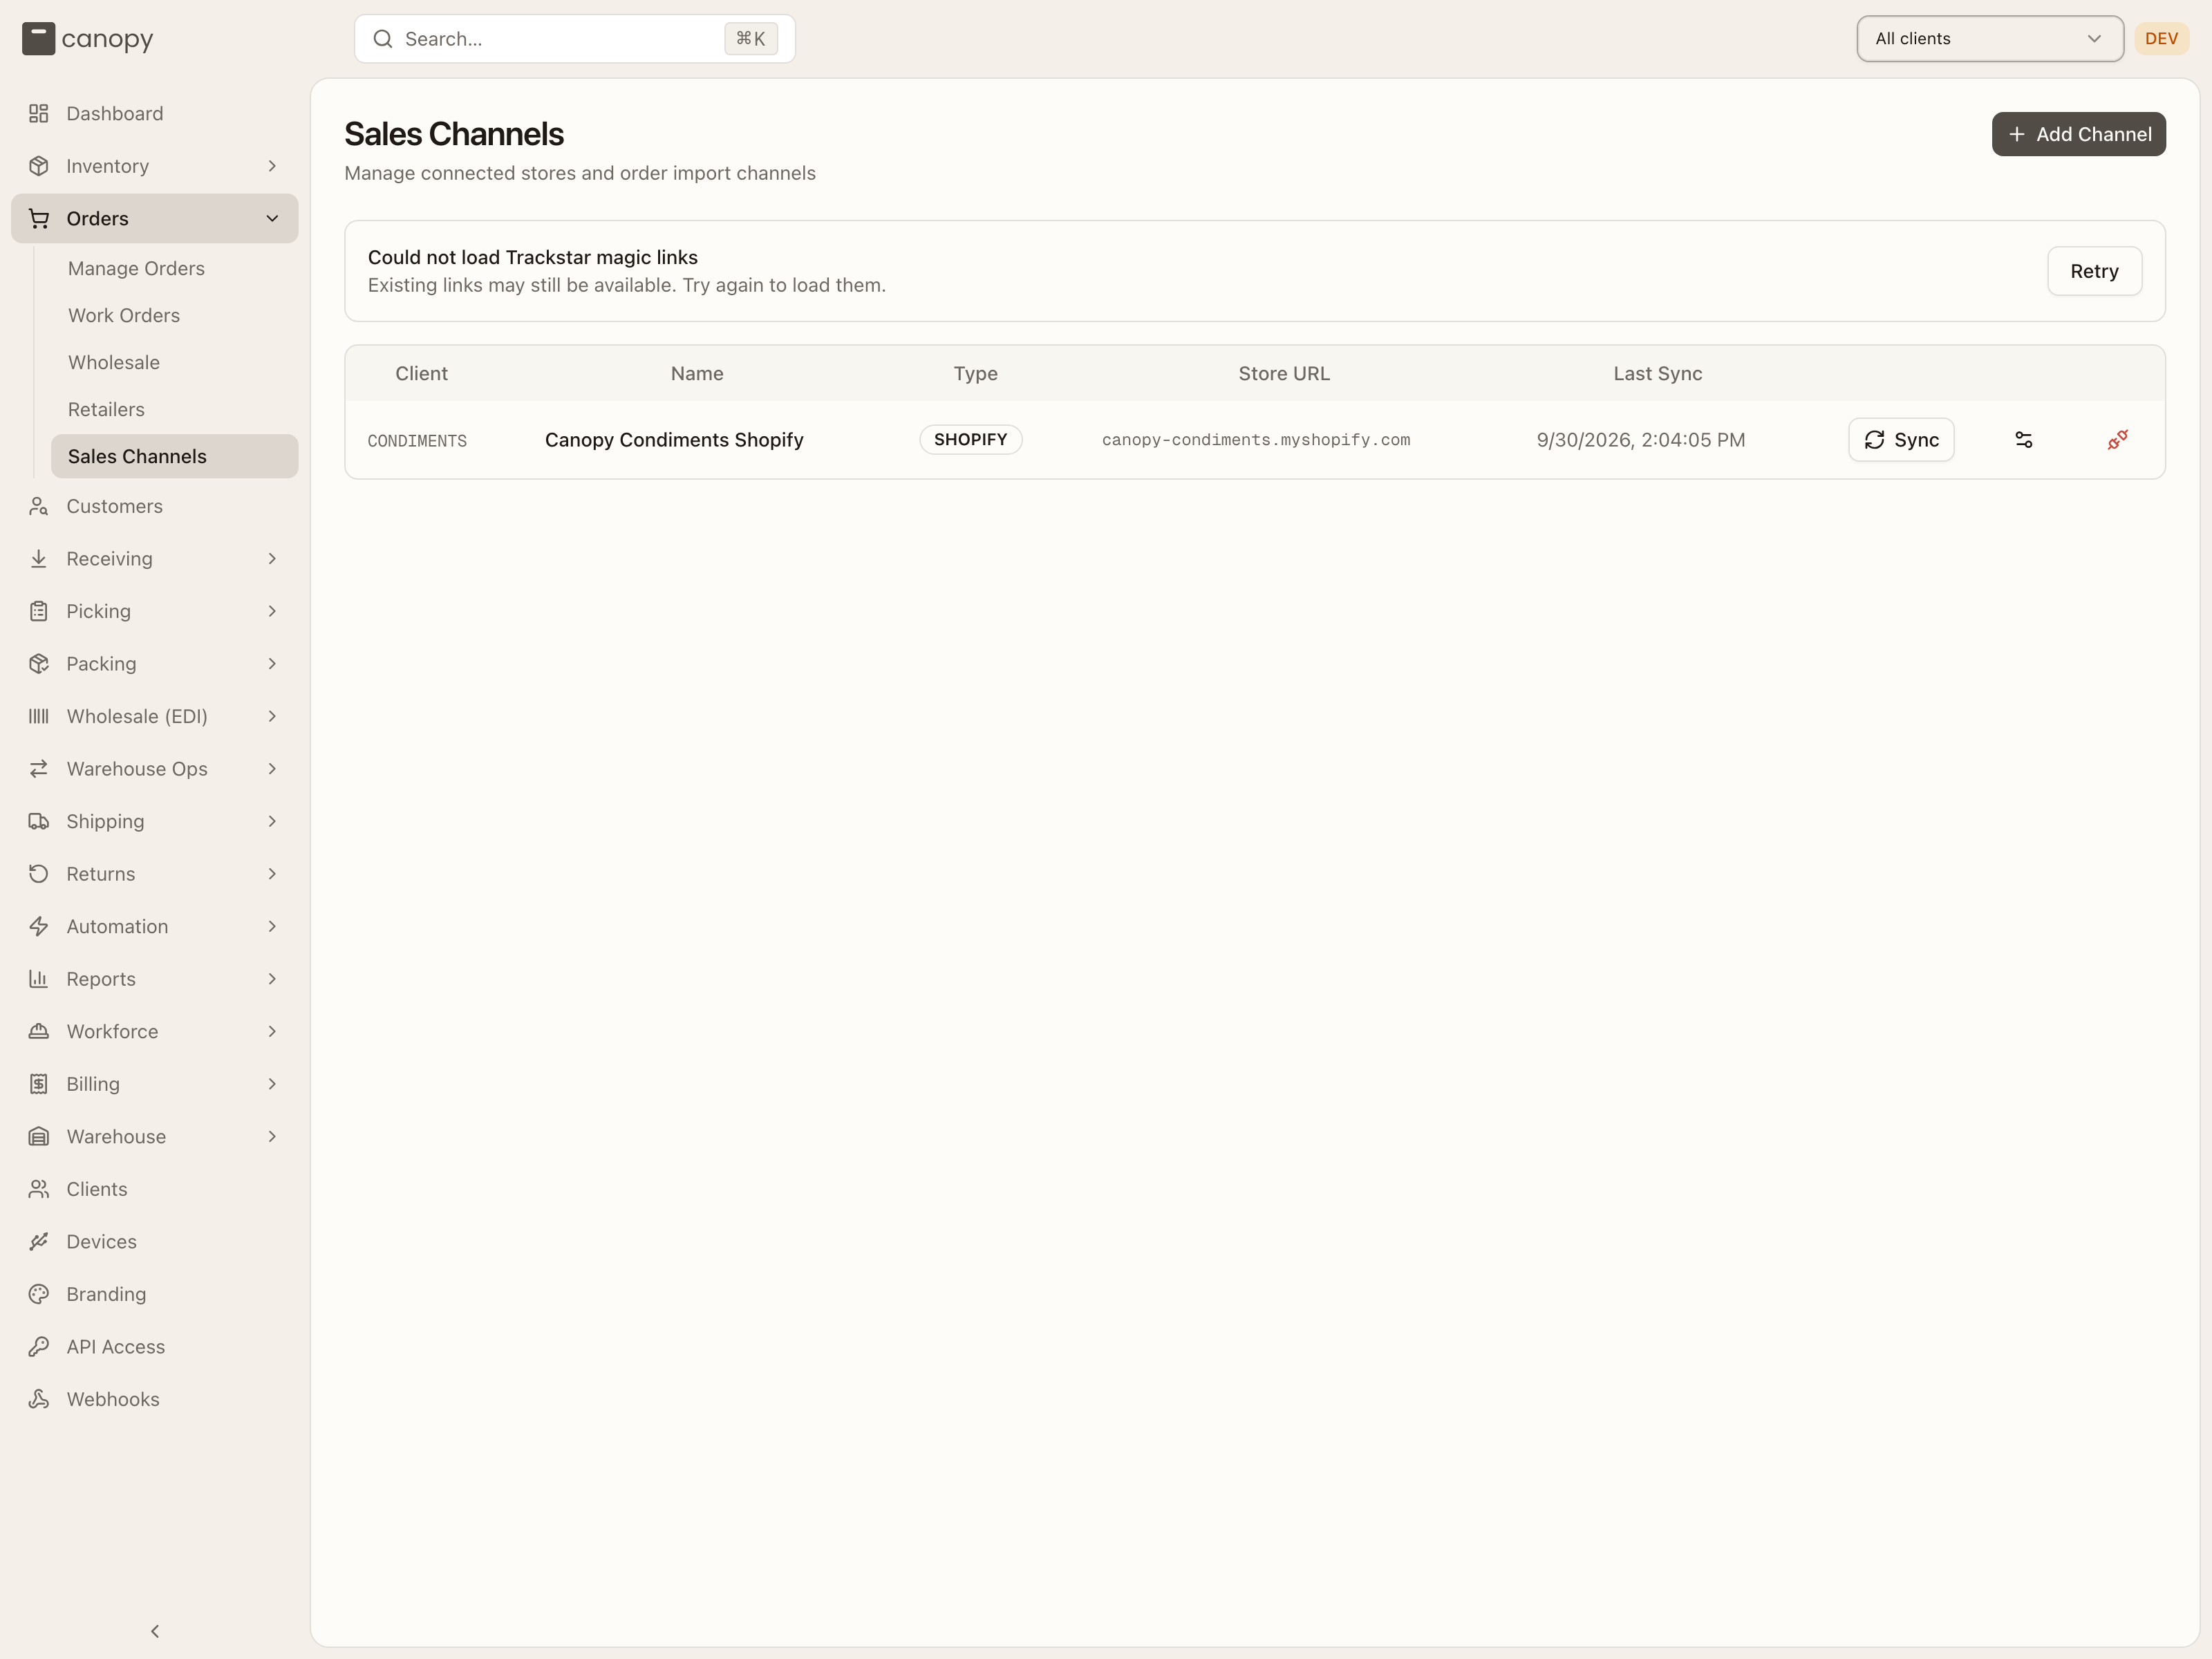Screen dimensions: 2212x1659
Task: Expand the Picking section
Action: (155, 611)
